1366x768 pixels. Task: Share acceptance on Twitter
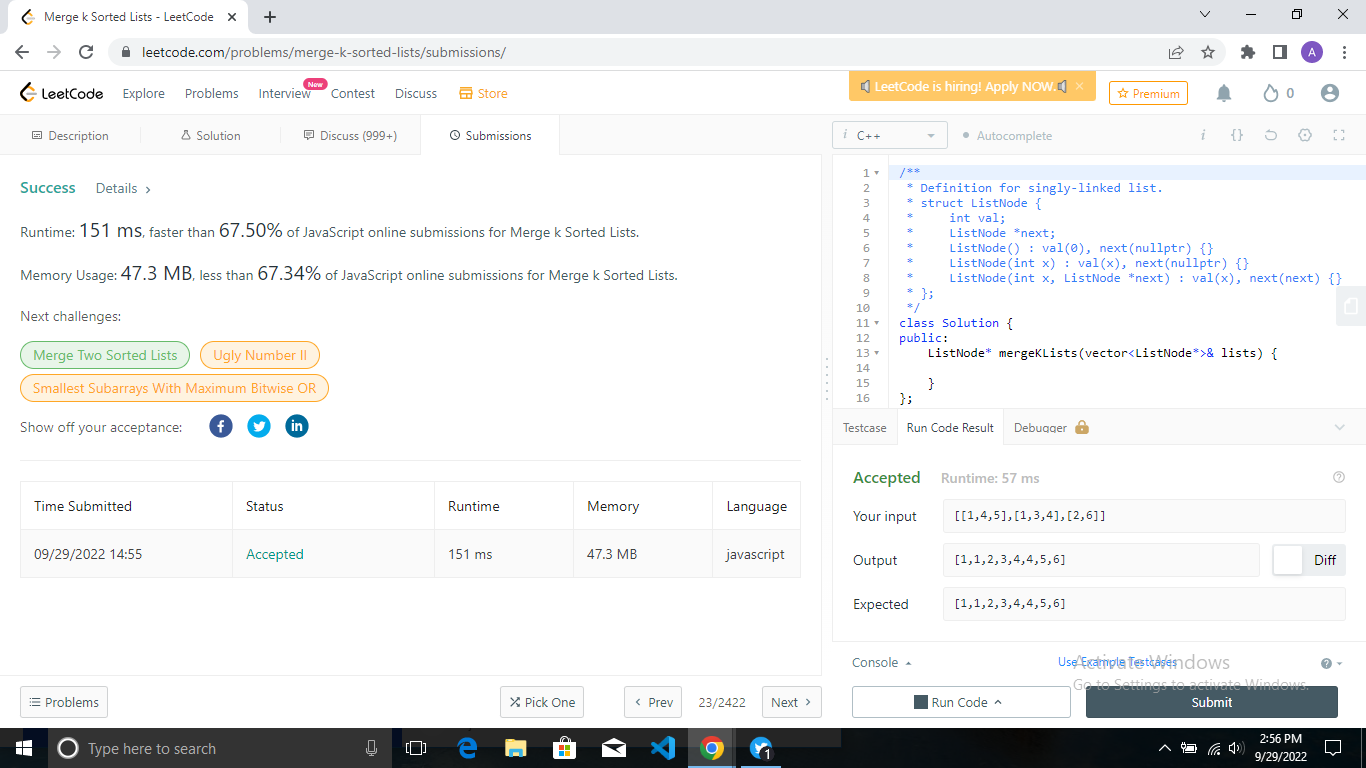click(x=259, y=426)
